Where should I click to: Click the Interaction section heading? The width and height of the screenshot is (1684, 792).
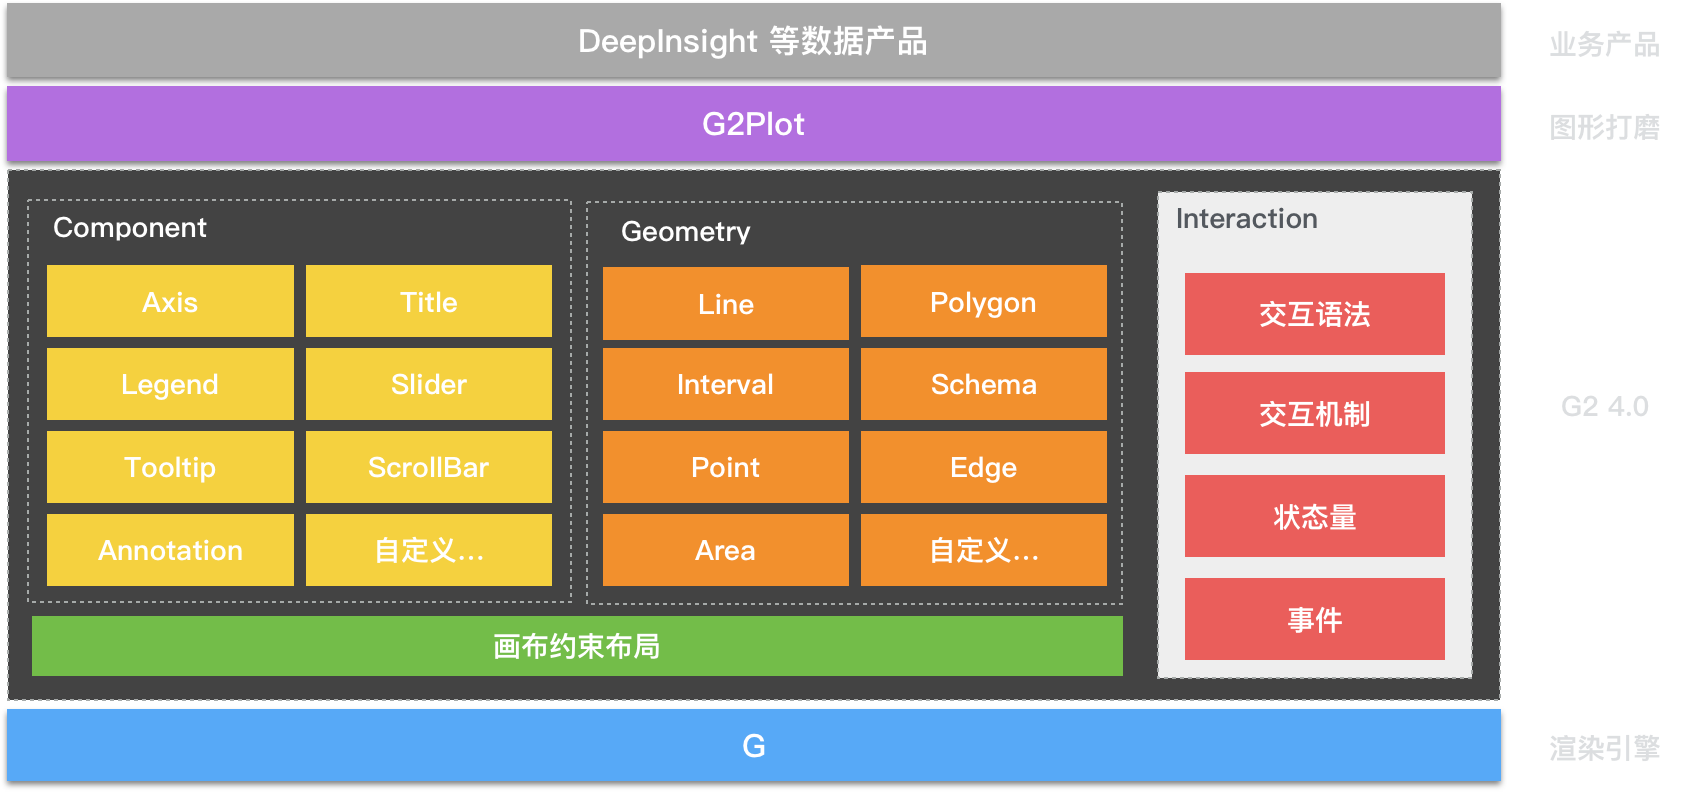1246,219
